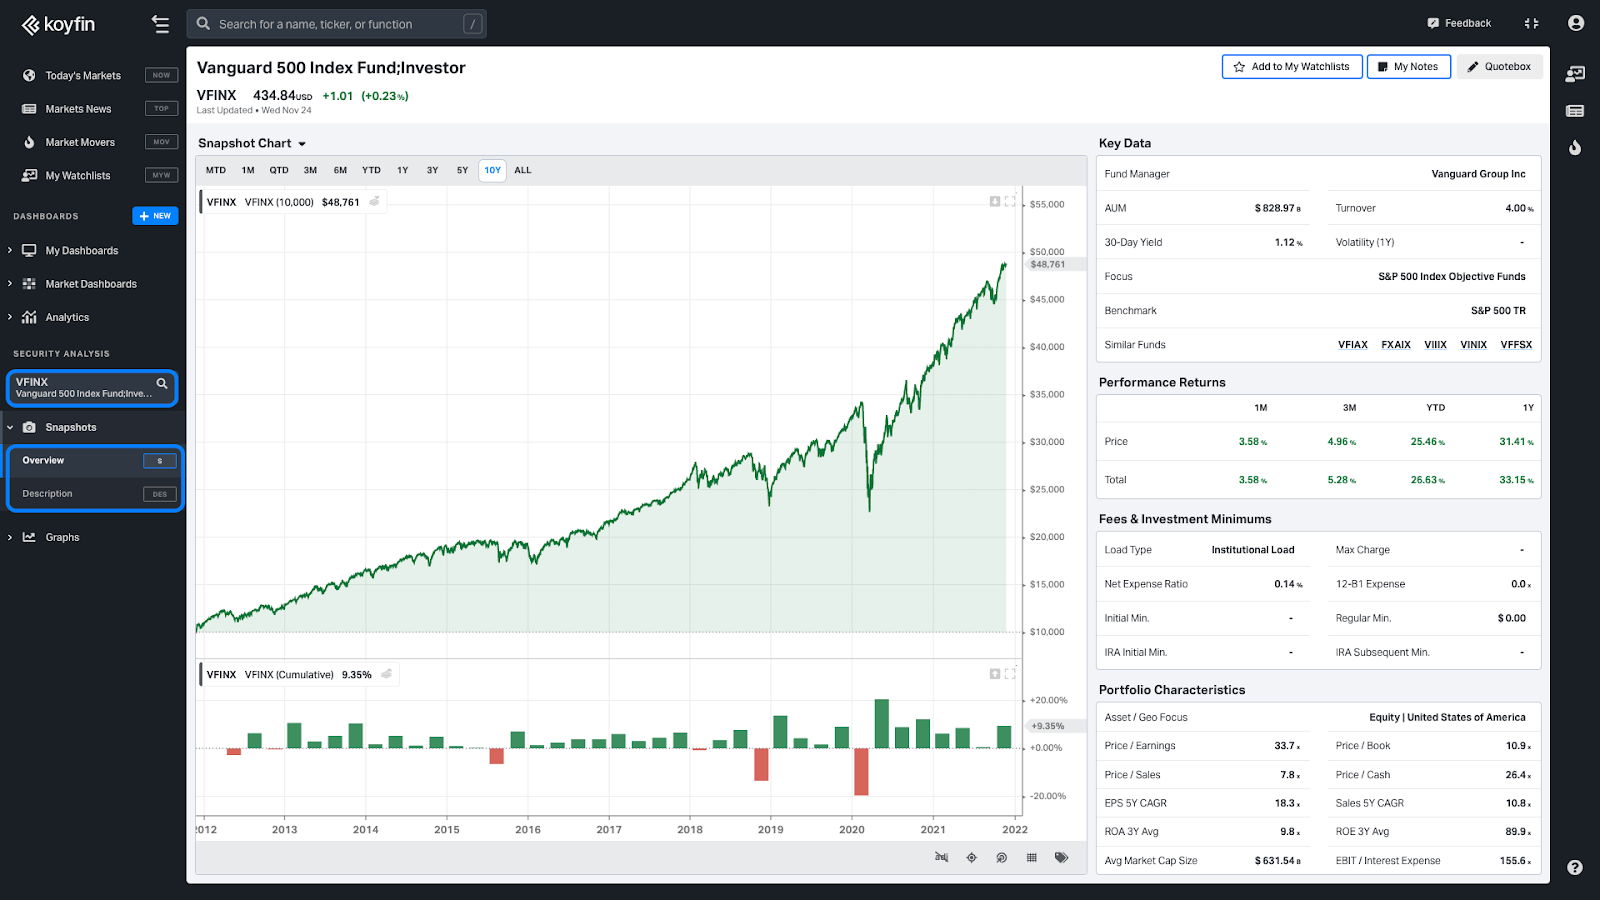Select the 6M chart range
The image size is (1600, 900).
click(x=340, y=170)
